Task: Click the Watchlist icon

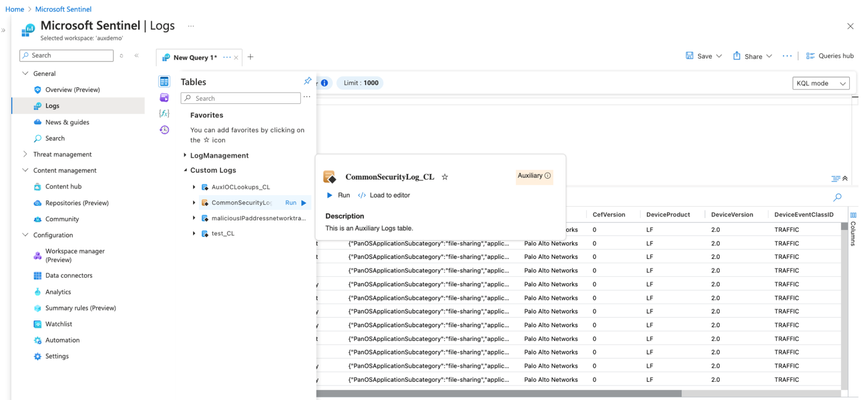Action: [x=37, y=324]
